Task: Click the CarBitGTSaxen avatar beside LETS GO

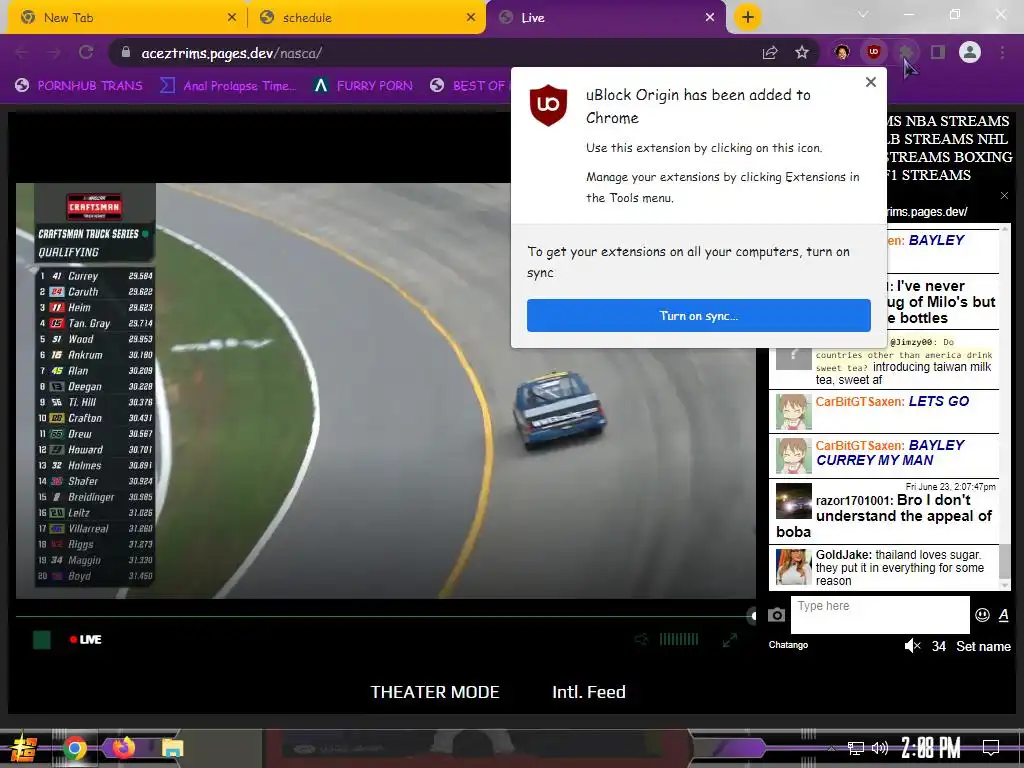Action: pyautogui.click(x=793, y=411)
